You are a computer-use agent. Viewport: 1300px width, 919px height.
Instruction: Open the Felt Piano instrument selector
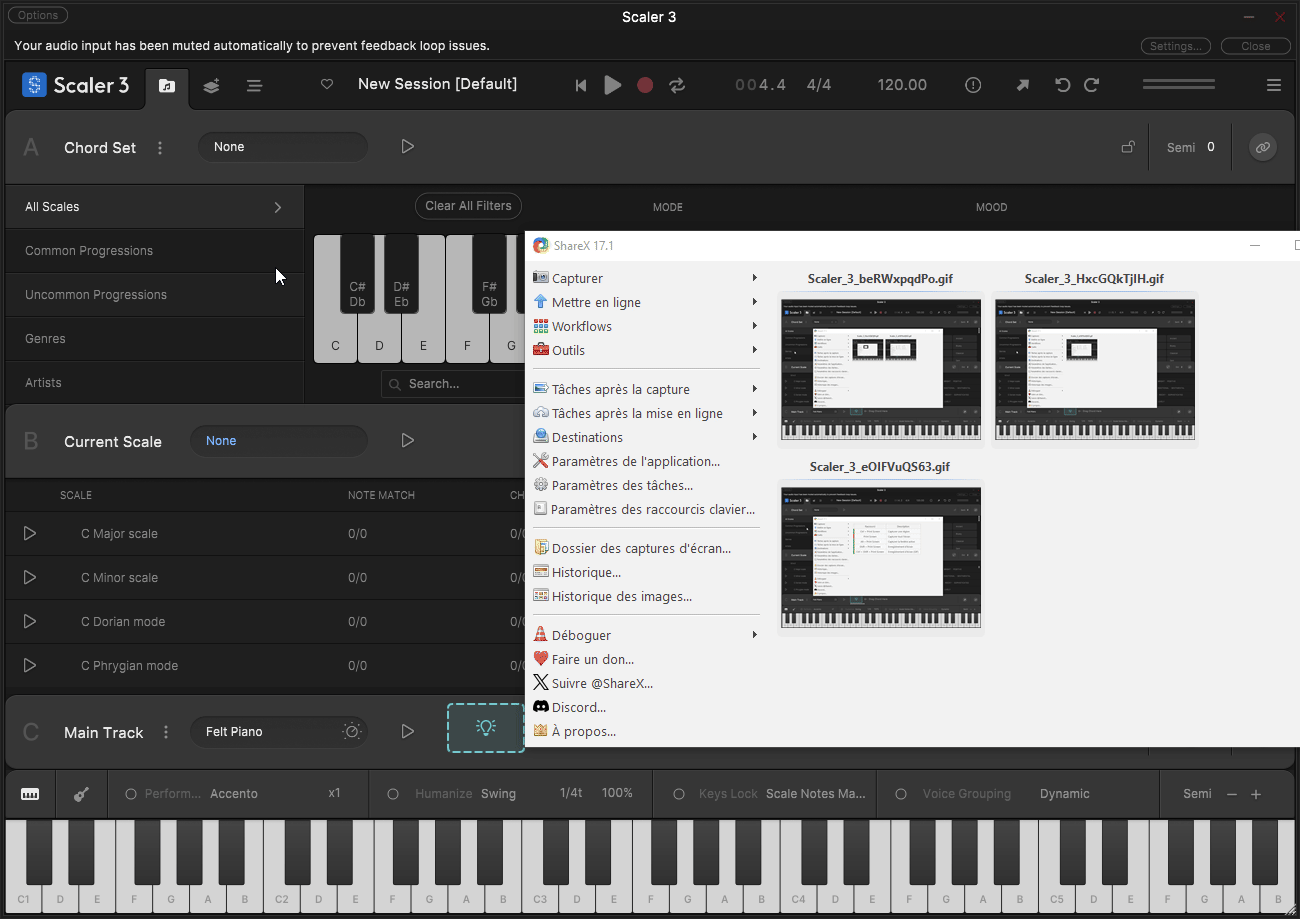pos(279,732)
